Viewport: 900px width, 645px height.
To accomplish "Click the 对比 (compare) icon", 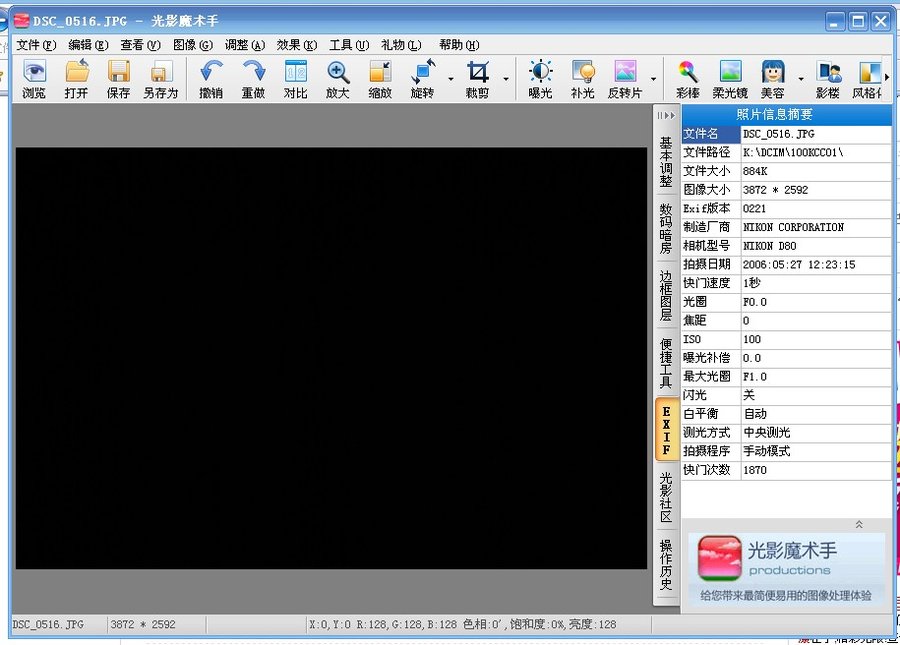I will coord(295,78).
